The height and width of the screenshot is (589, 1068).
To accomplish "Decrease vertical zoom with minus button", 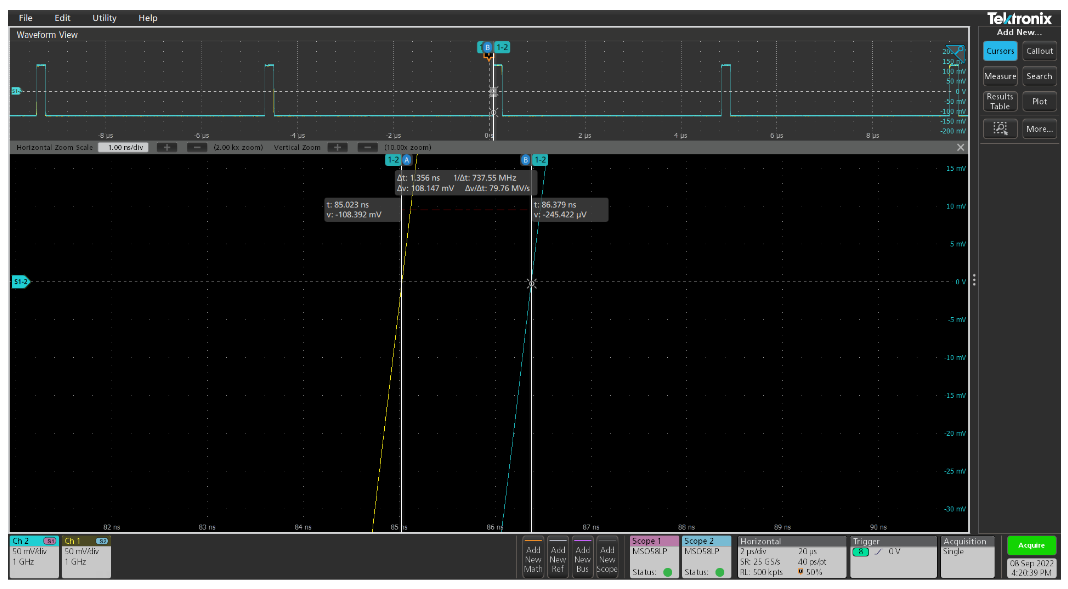I will (x=368, y=147).
